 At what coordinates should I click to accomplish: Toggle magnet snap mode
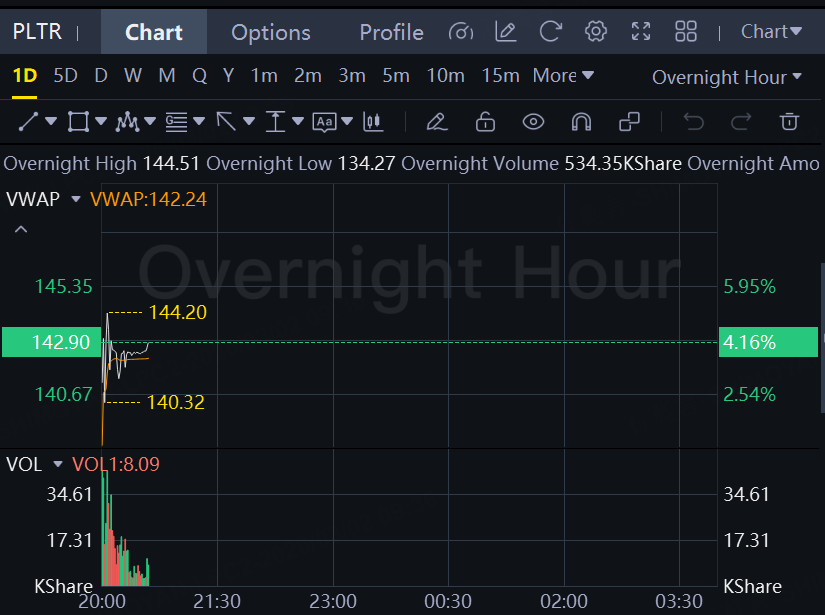tap(581, 122)
